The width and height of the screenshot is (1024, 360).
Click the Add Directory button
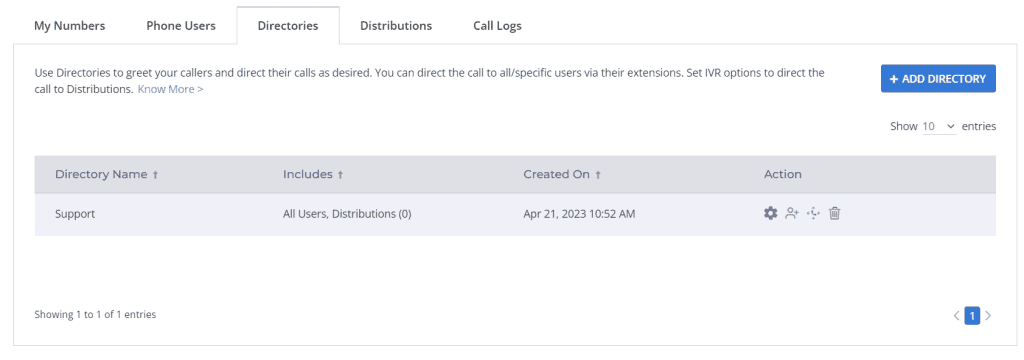coord(938,78)
